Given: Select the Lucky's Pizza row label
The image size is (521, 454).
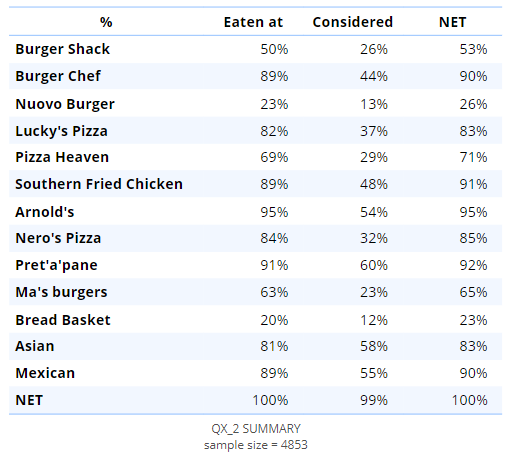Looking at the screenshot, I should [62, 131].
